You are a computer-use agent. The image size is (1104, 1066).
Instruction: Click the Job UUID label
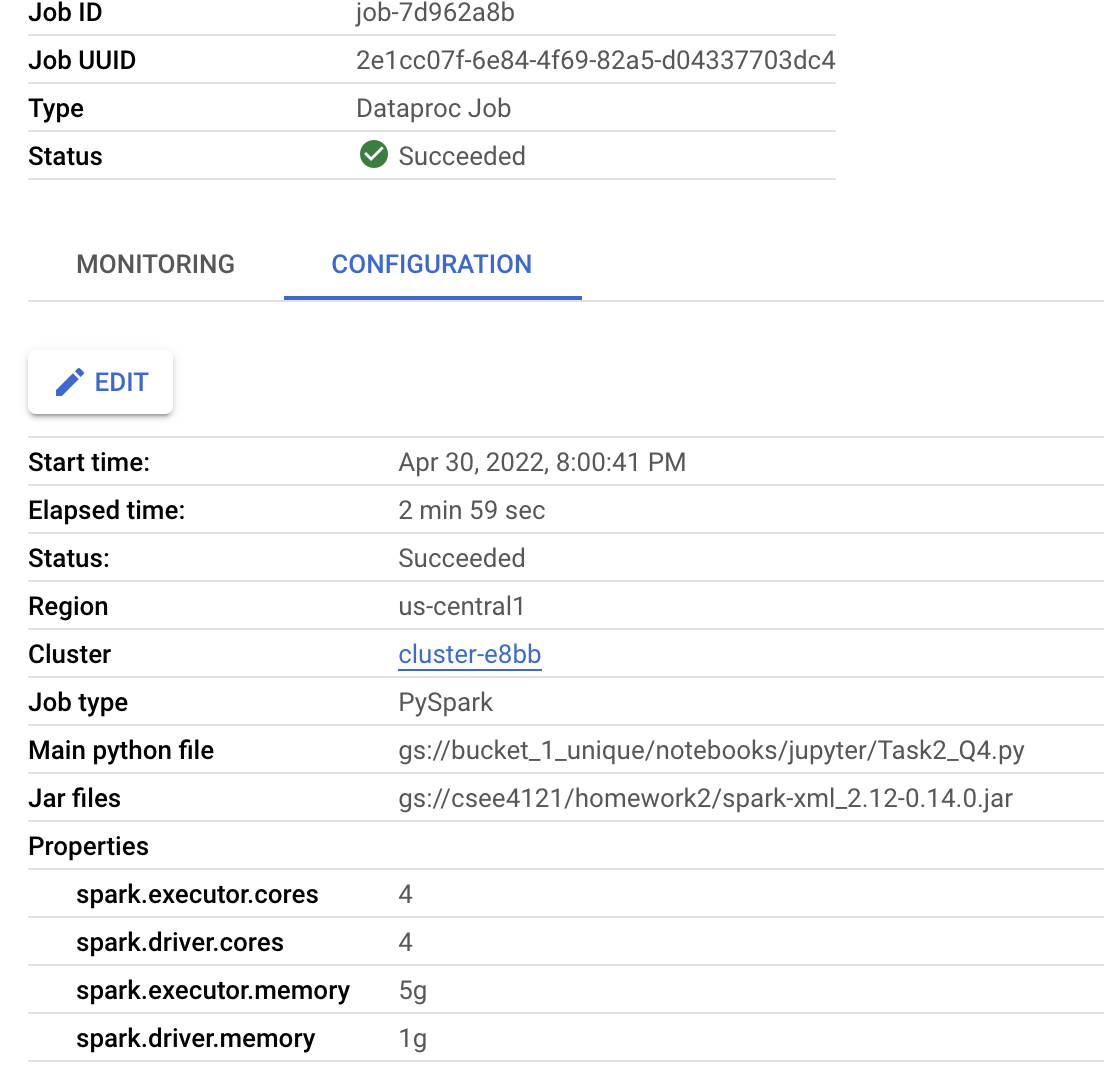coord(82,61)
